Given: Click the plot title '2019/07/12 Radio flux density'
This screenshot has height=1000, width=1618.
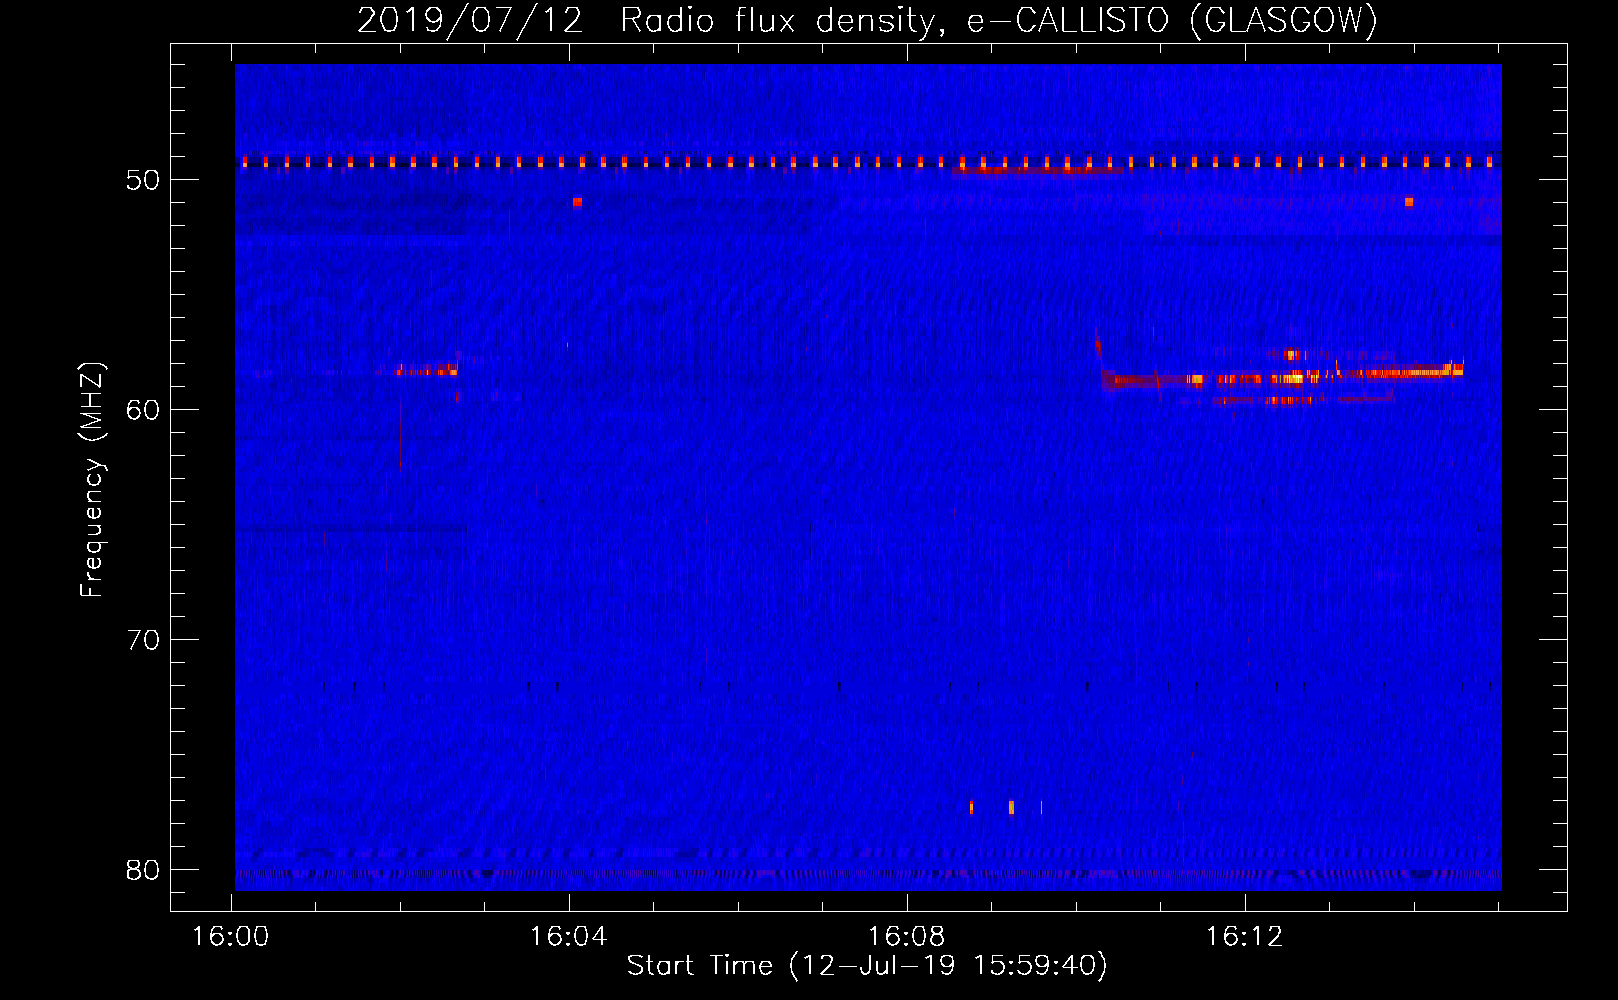Looking at the screenshot, I should point(867,20).
